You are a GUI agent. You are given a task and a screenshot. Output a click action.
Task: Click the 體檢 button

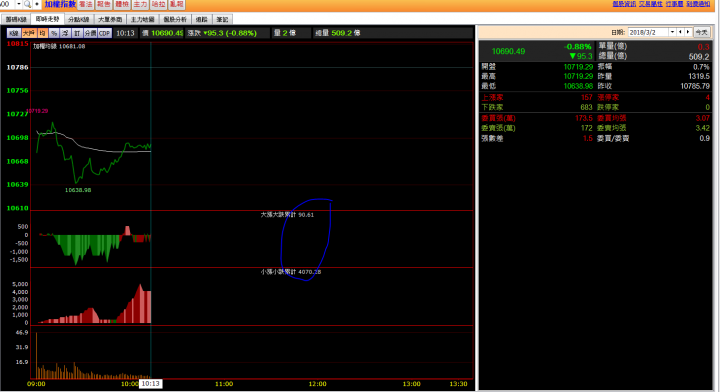122,4
